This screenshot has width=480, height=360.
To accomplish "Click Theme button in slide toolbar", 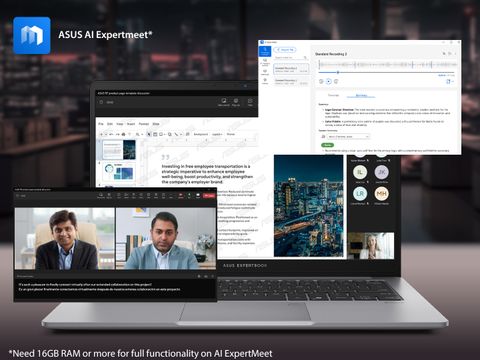I will [x=231, y=134].
